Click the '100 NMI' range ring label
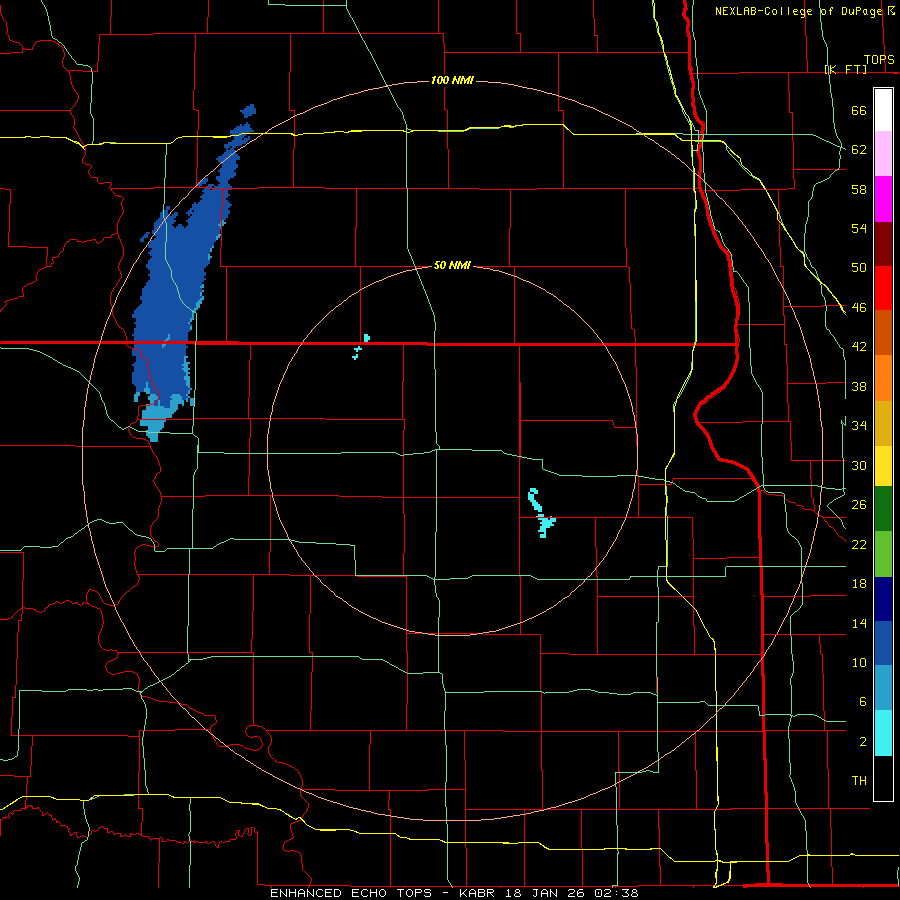 tap(452, 80)
